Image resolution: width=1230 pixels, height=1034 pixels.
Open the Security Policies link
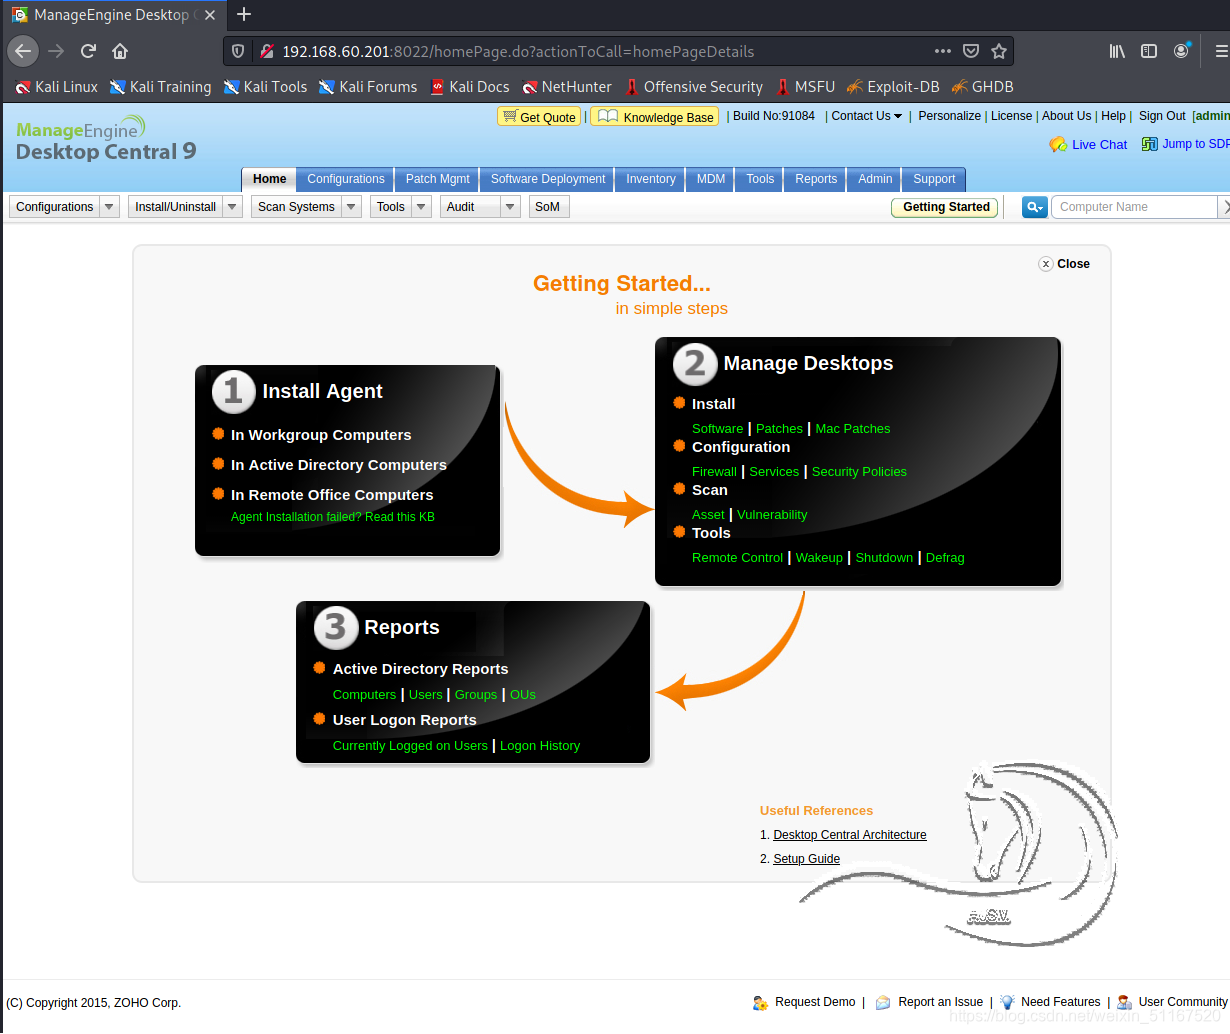(x=859, y=472)
